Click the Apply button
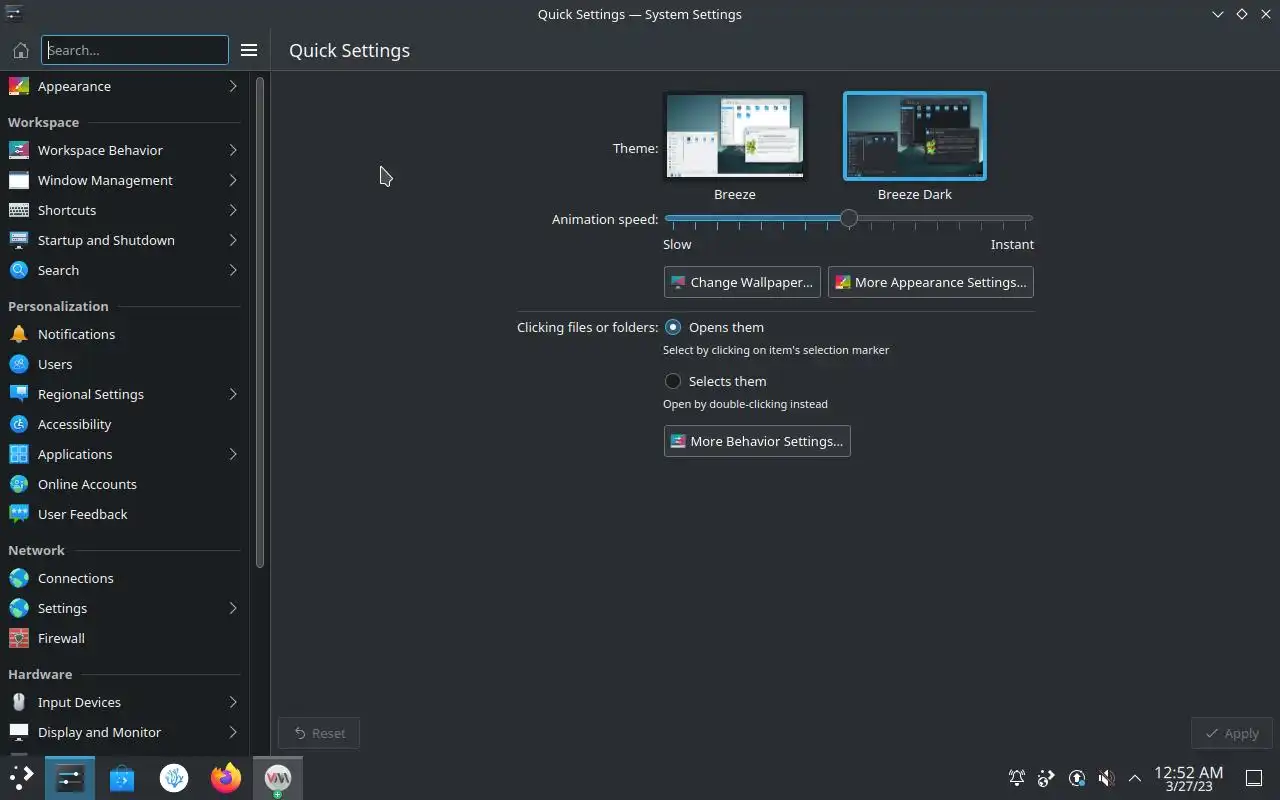The width and height of the screenshot is (1280, 800). 1232,733
